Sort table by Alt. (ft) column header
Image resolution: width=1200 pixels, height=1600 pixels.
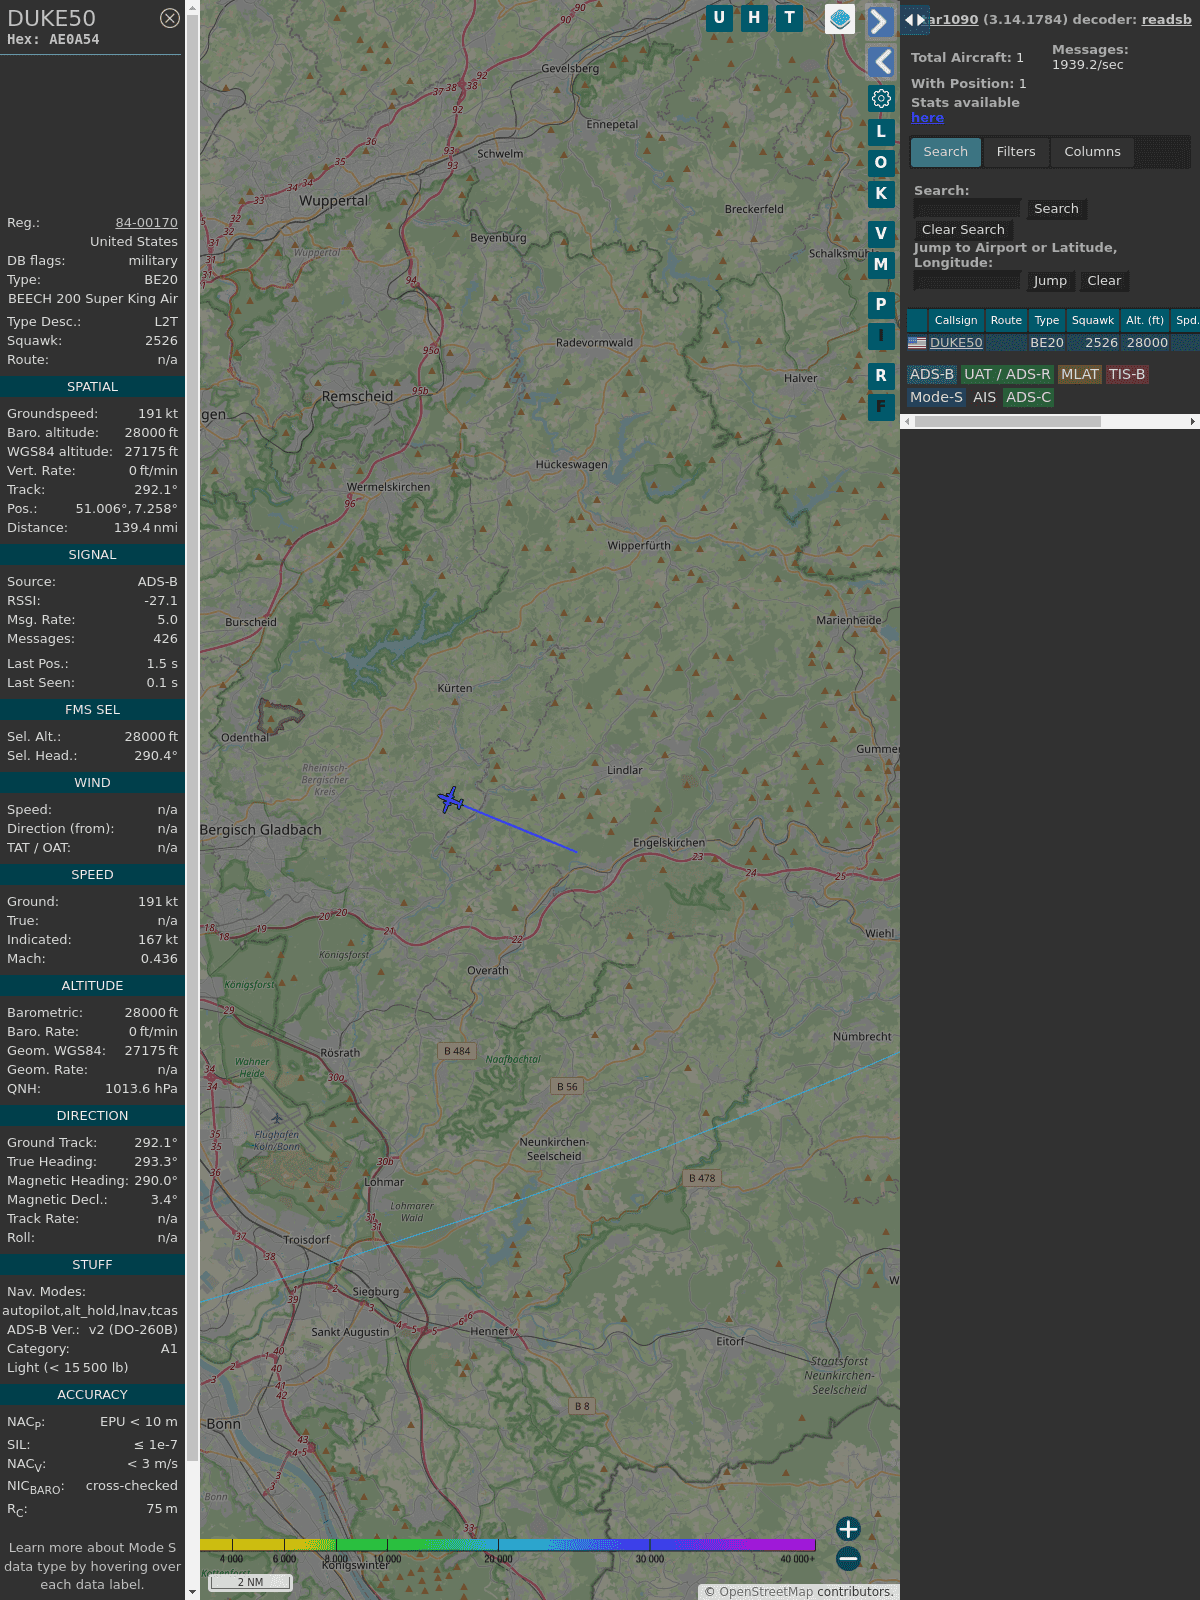pos(1145,320)
